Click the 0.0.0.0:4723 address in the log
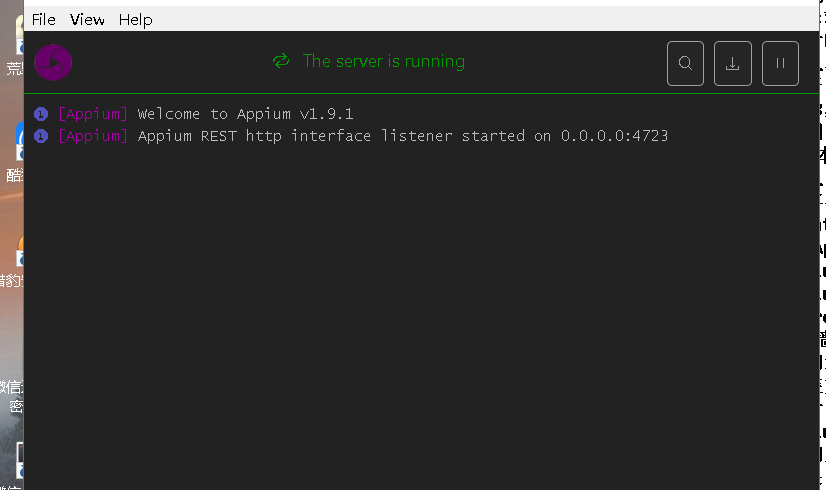This screenshot has width=826, height=490. [614, 136]
